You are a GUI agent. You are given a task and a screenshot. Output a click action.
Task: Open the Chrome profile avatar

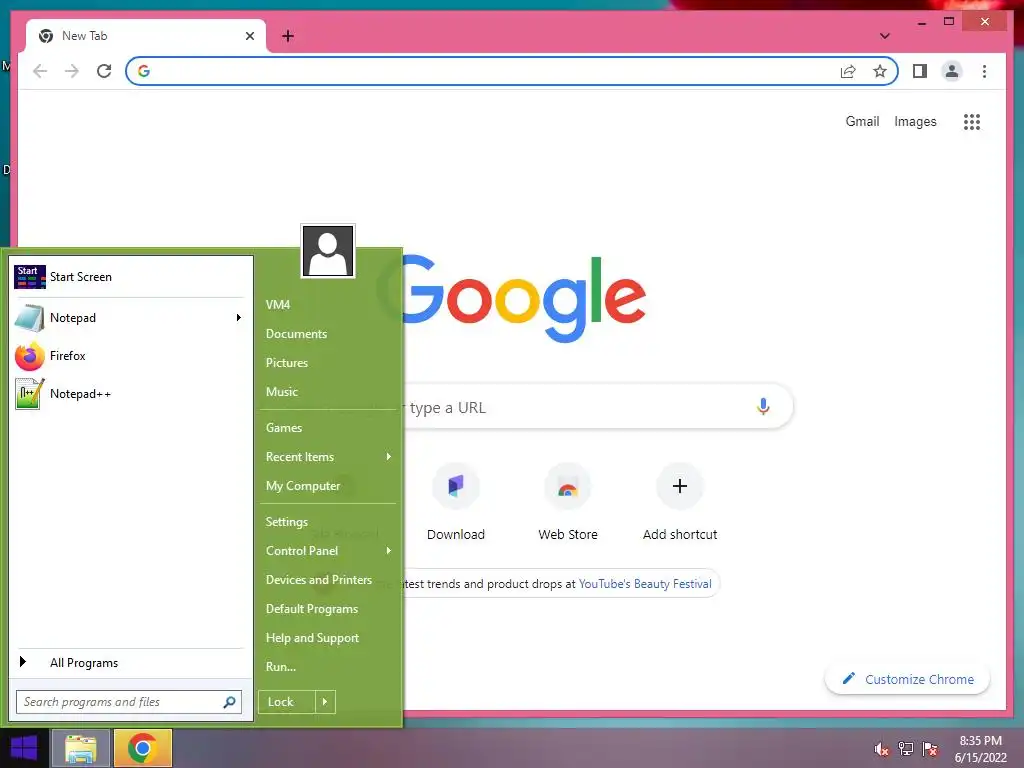[952, 71]
